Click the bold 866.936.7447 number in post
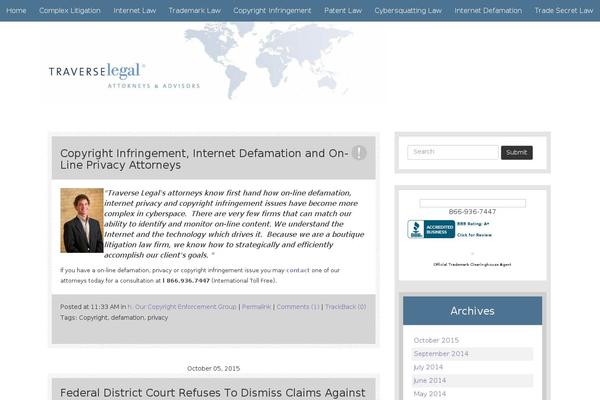This screenshot has width=600, height=400. pyautogui.click(x=186, y=281)
